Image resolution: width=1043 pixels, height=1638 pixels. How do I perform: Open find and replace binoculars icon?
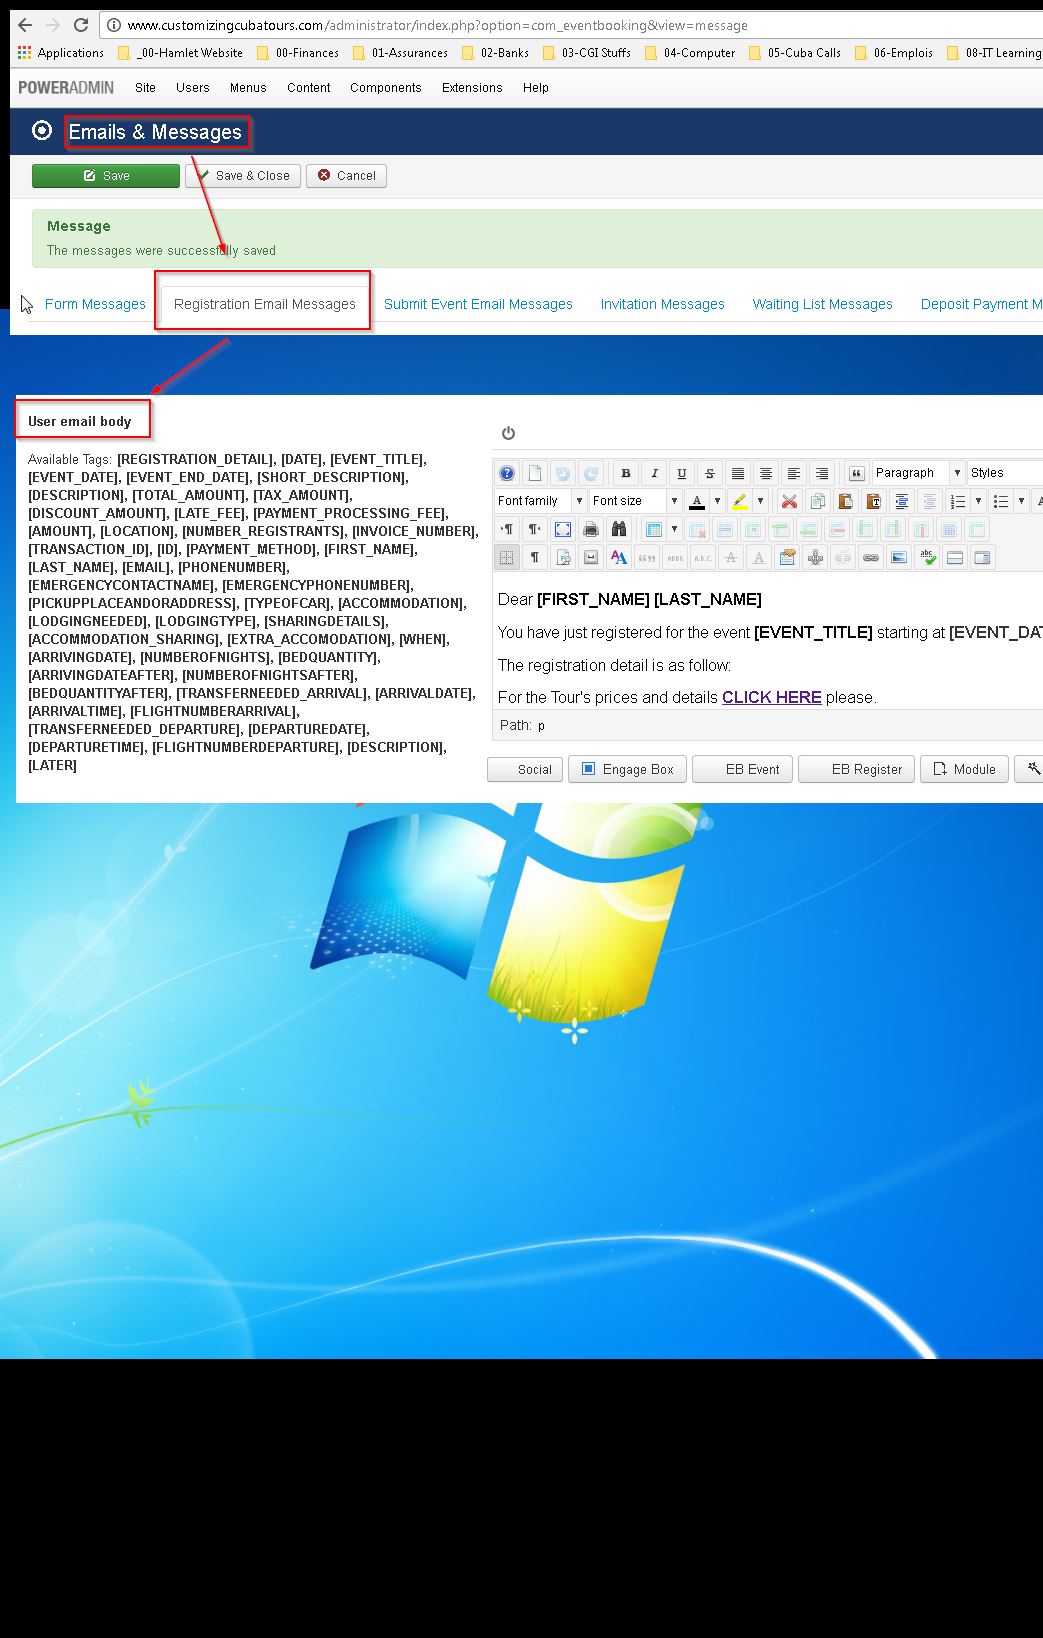(x=619, y=530)
